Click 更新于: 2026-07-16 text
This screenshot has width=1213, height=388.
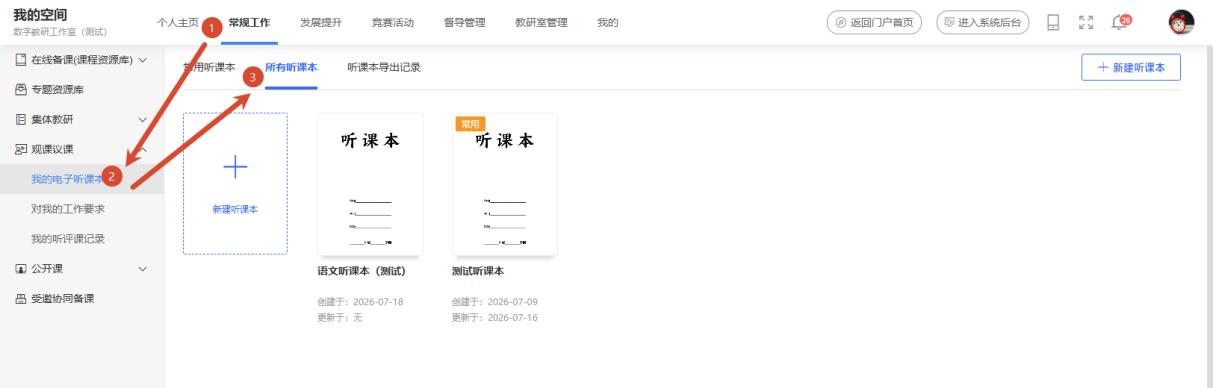pos(495,318)
